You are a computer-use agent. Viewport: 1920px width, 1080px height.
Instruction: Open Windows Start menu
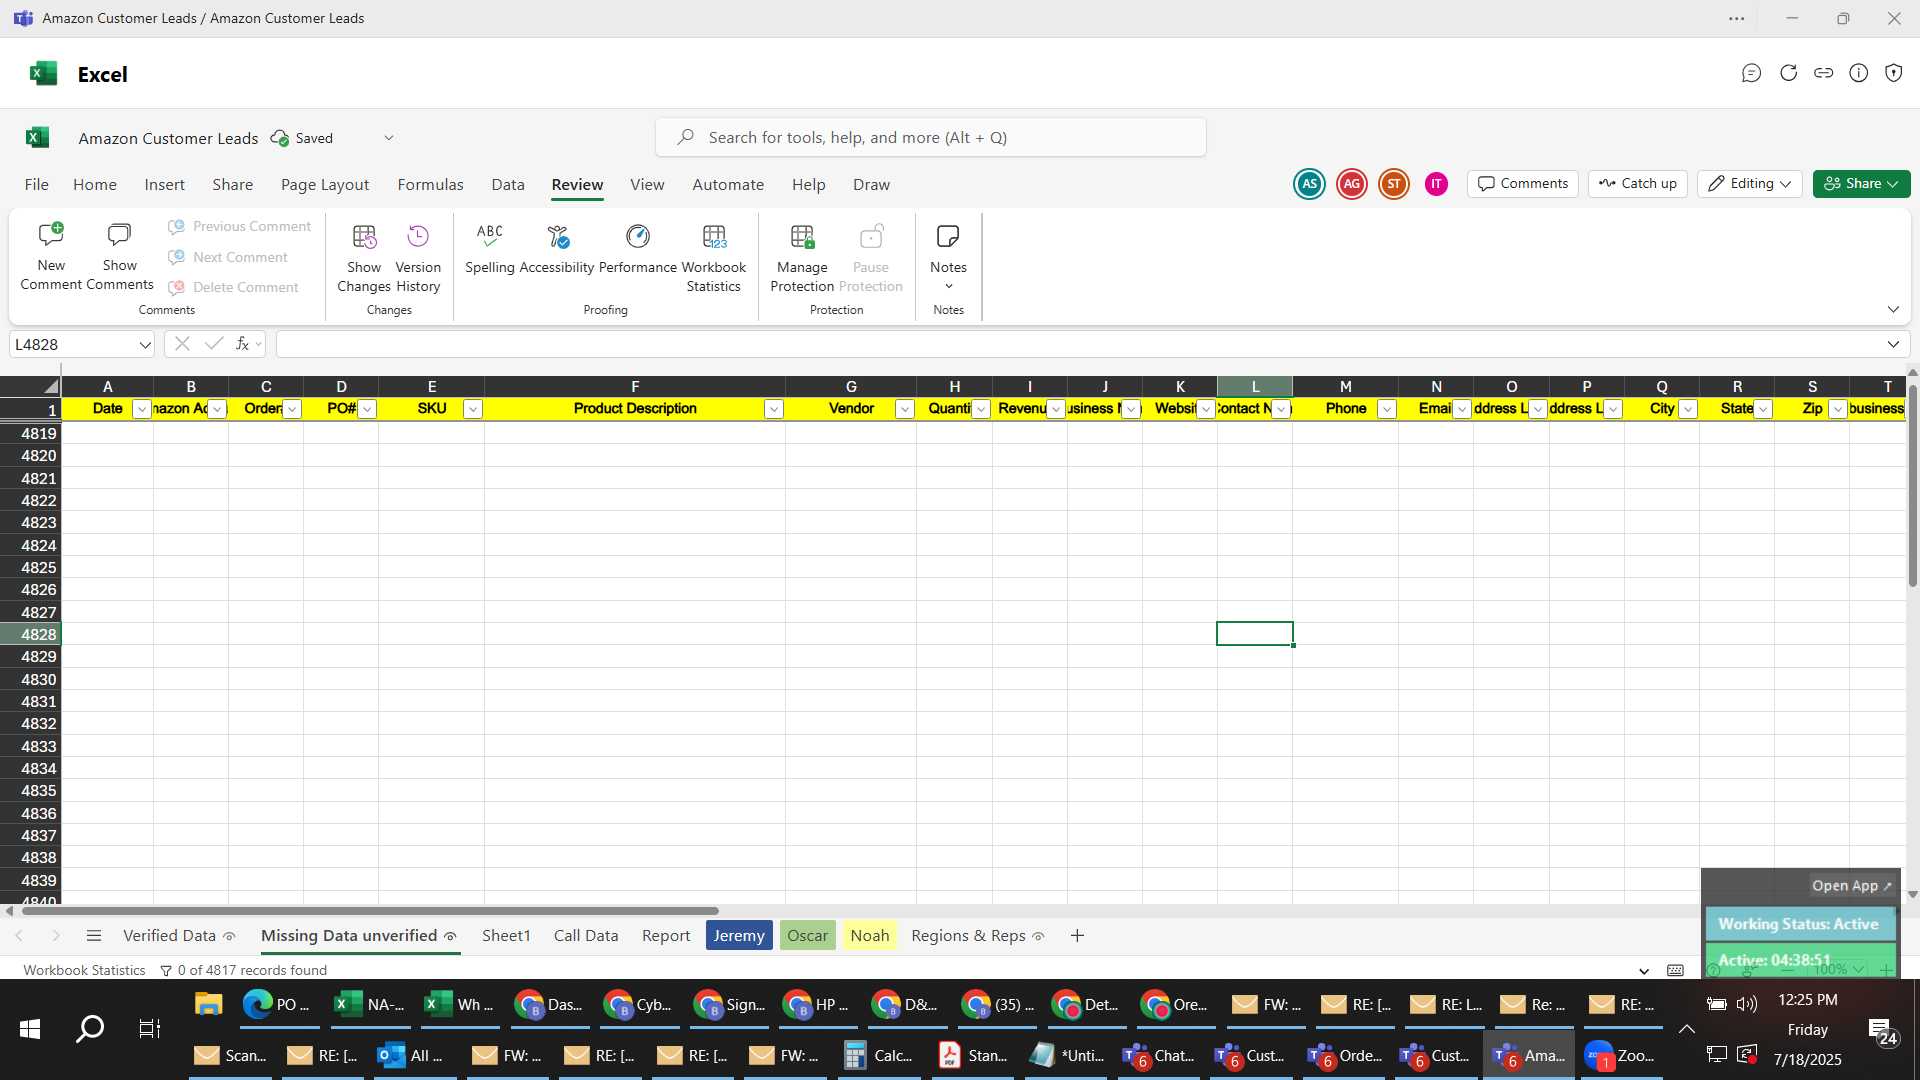point(30,1029)
